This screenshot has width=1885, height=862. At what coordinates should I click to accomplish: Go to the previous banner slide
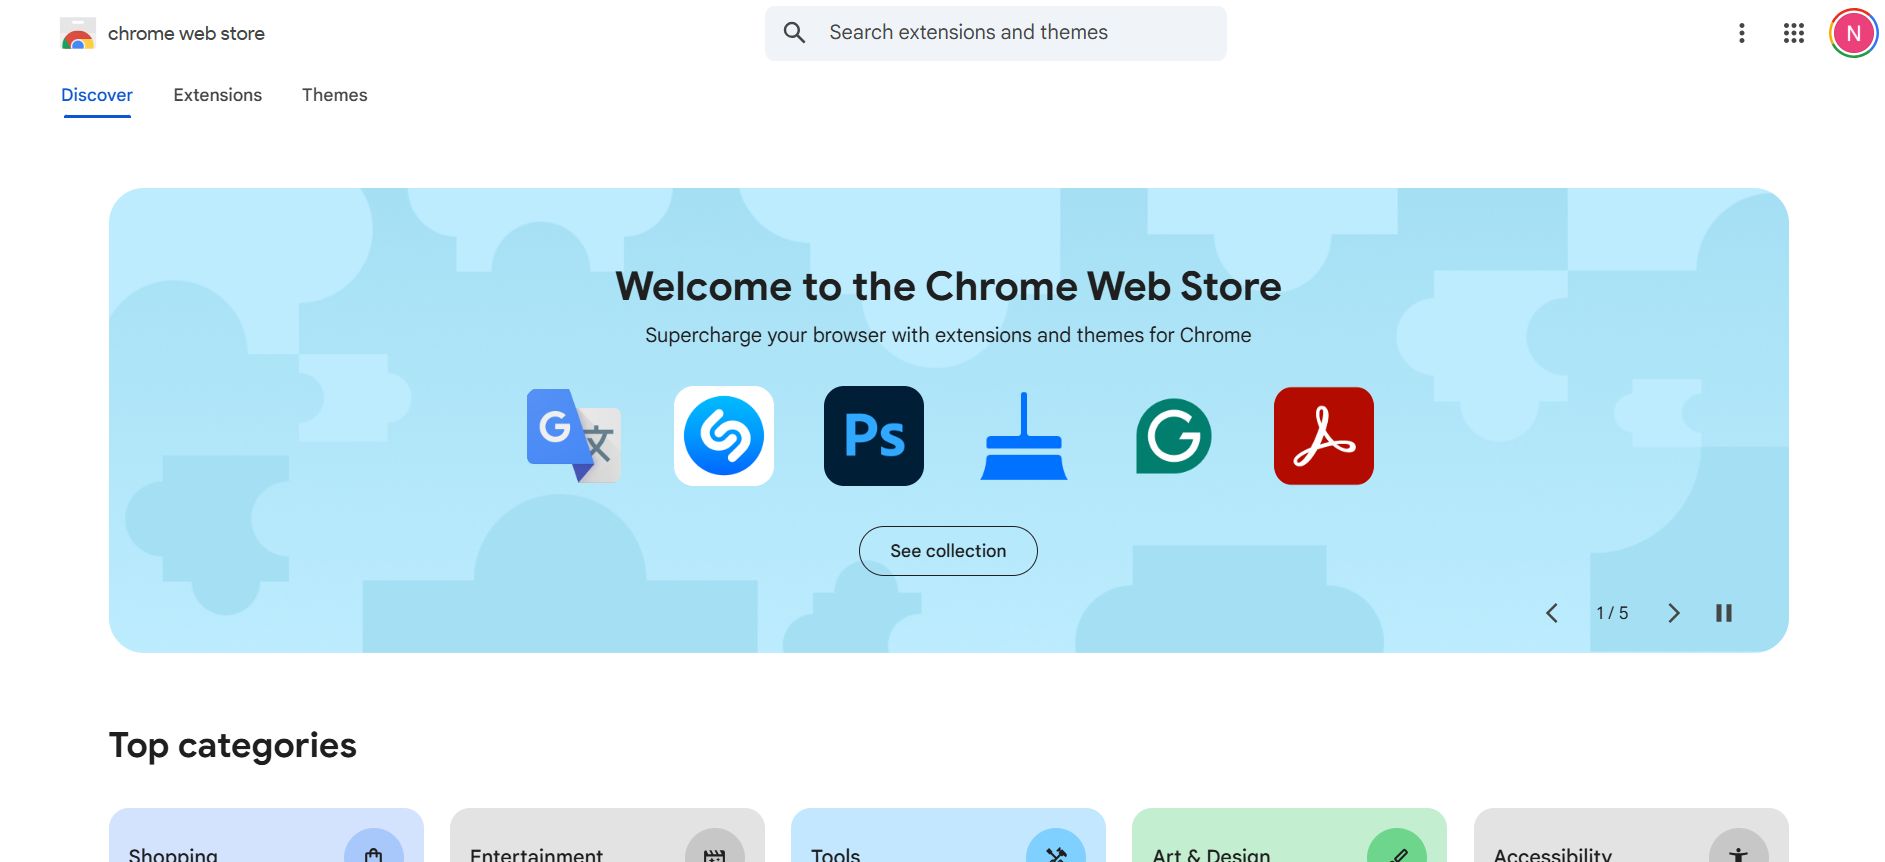tap(1552, 613)
